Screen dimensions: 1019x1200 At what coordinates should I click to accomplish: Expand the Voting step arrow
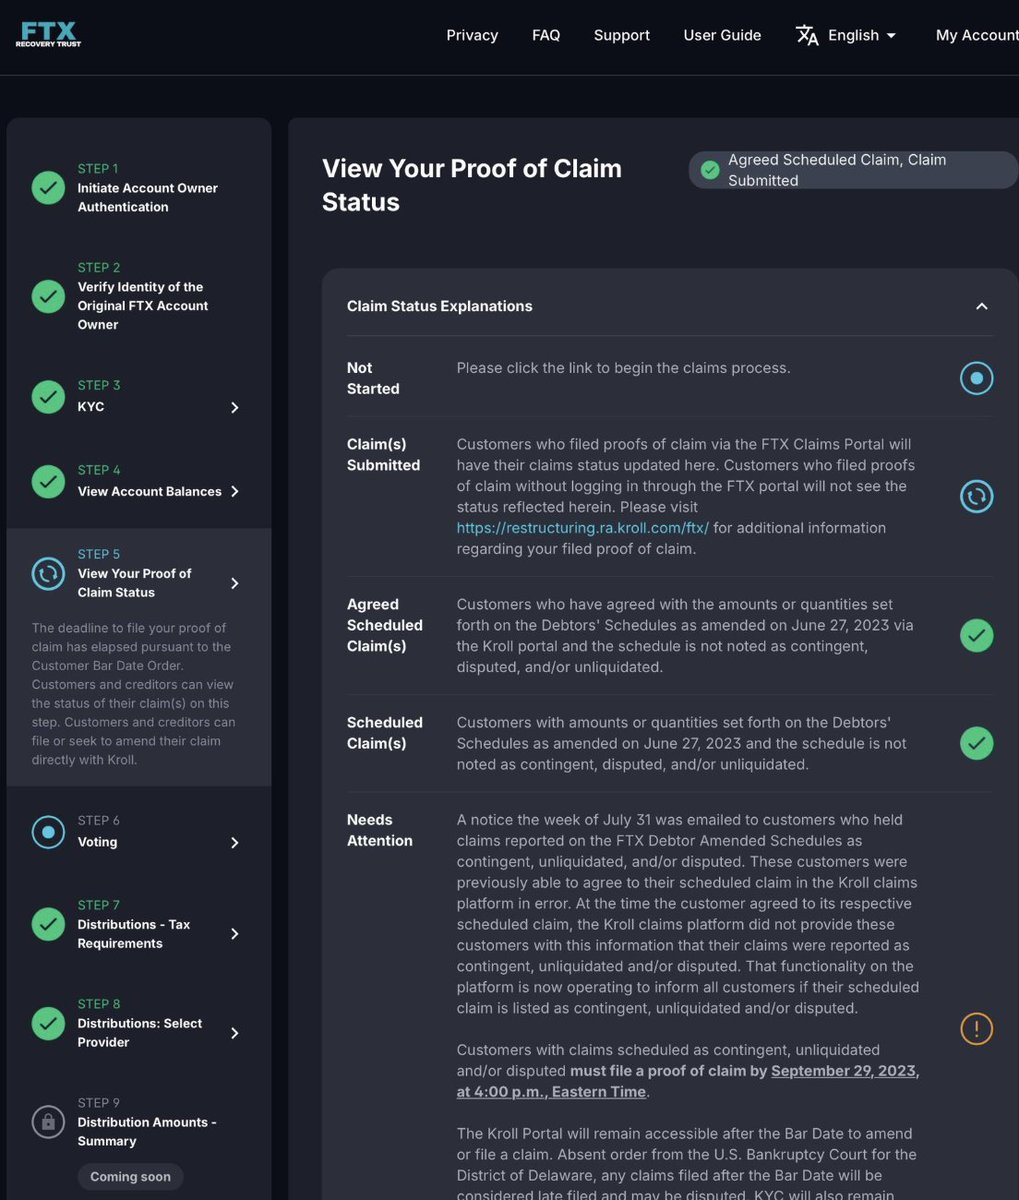tap(235, 843)
